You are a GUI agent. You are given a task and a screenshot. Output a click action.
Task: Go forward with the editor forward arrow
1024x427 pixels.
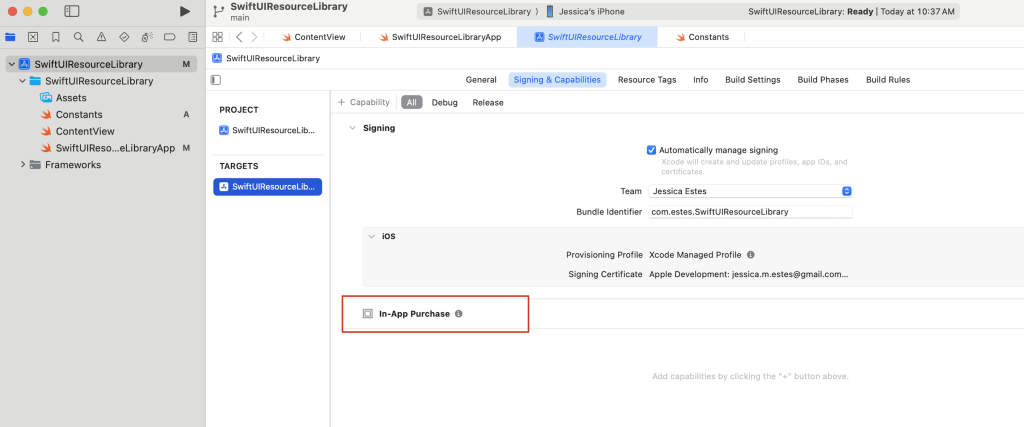254,37
